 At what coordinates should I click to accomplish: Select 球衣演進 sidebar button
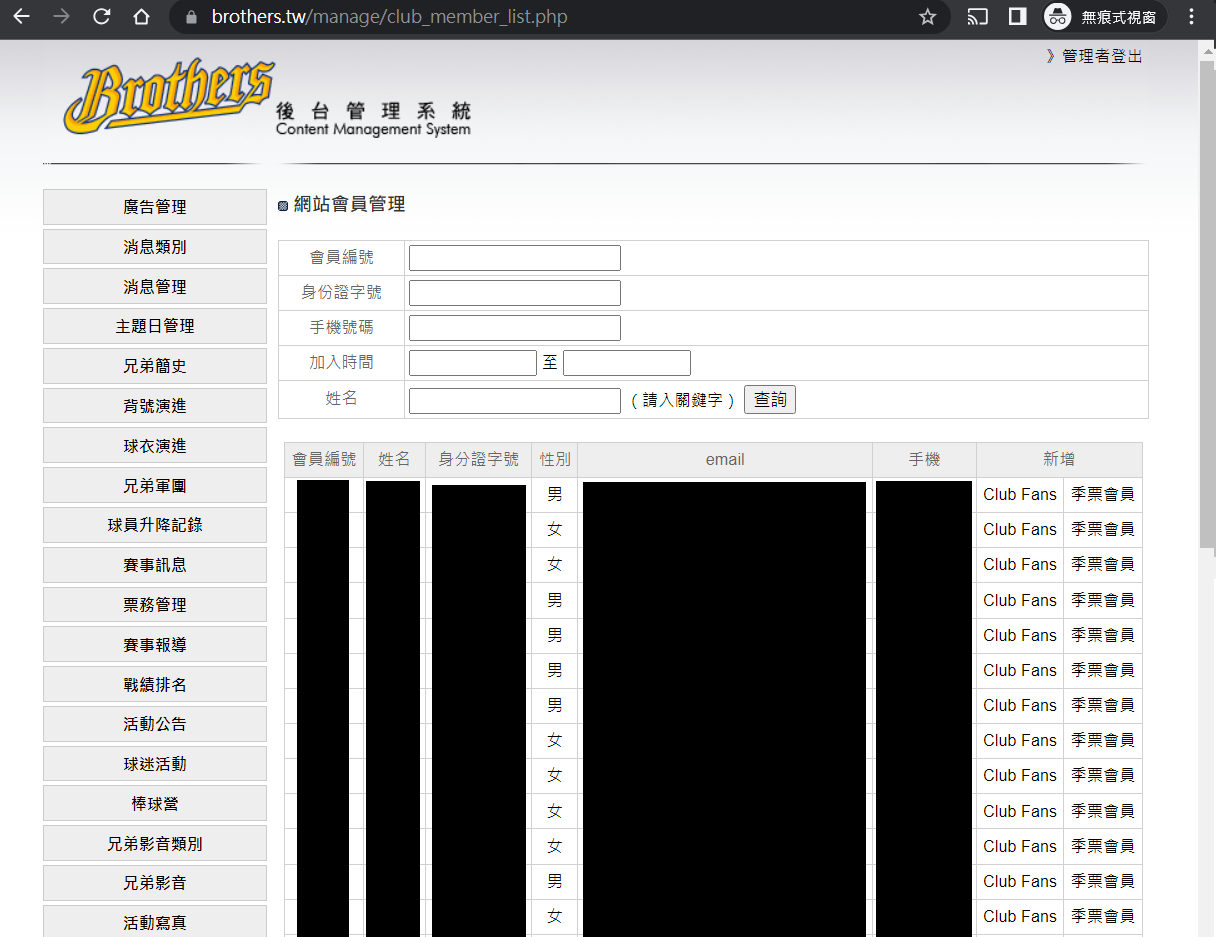(x=155, y=446)
